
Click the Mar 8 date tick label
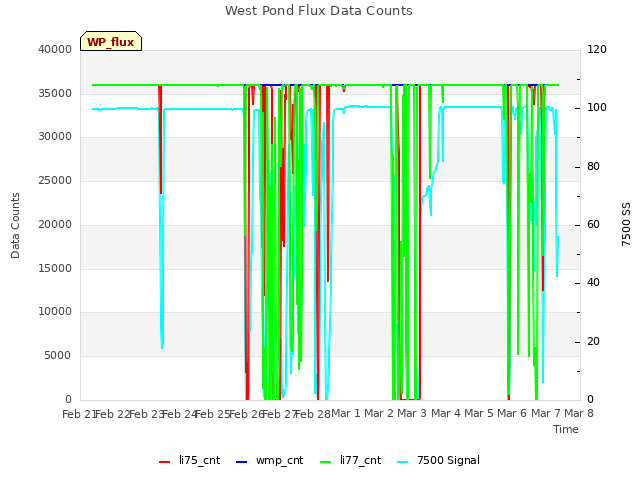point(579,413)
